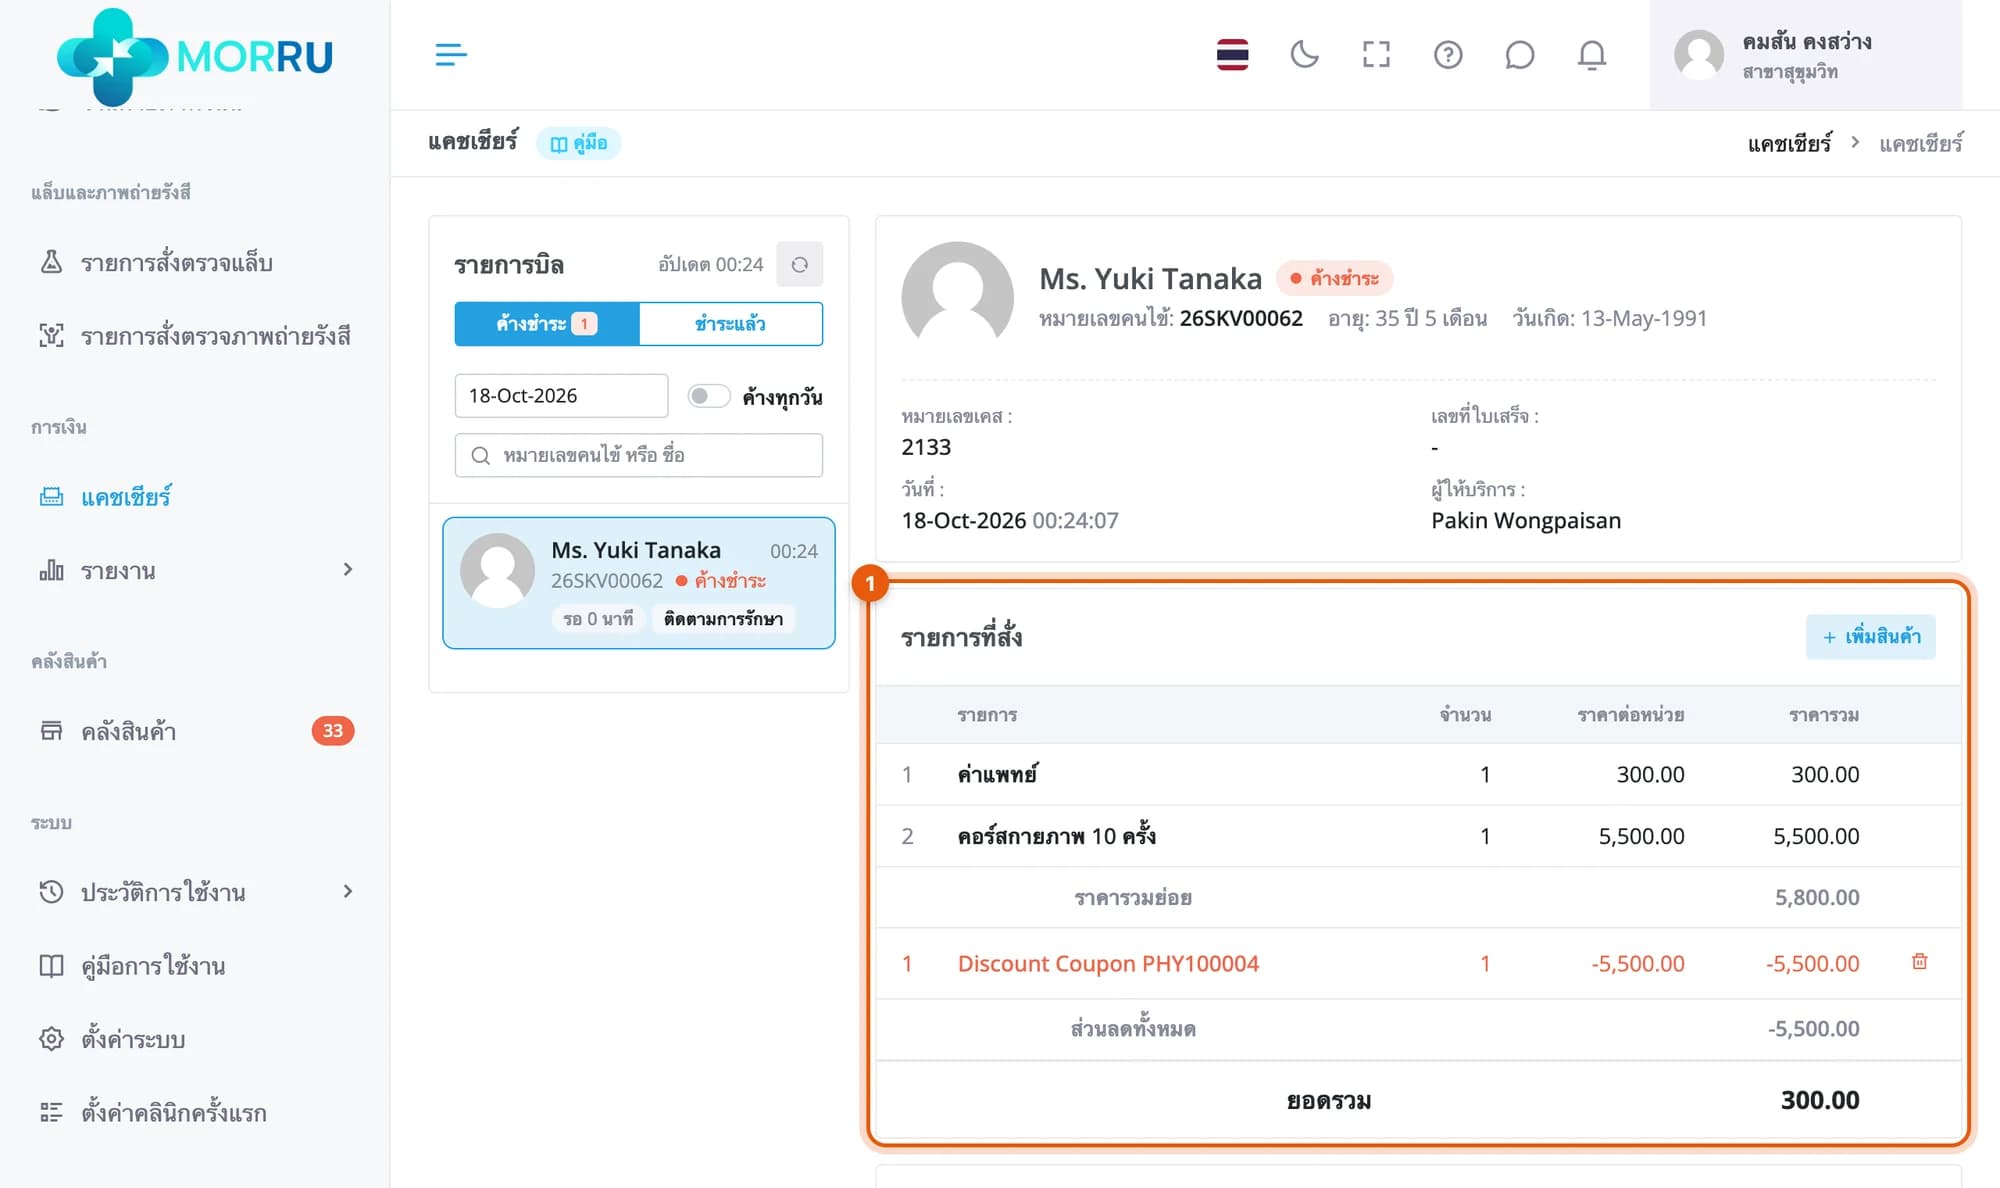2000x1188 pixels.
Task: Click คอร์สกายภาพ 10 ครั้ง row item
Action: (1056, 836)
